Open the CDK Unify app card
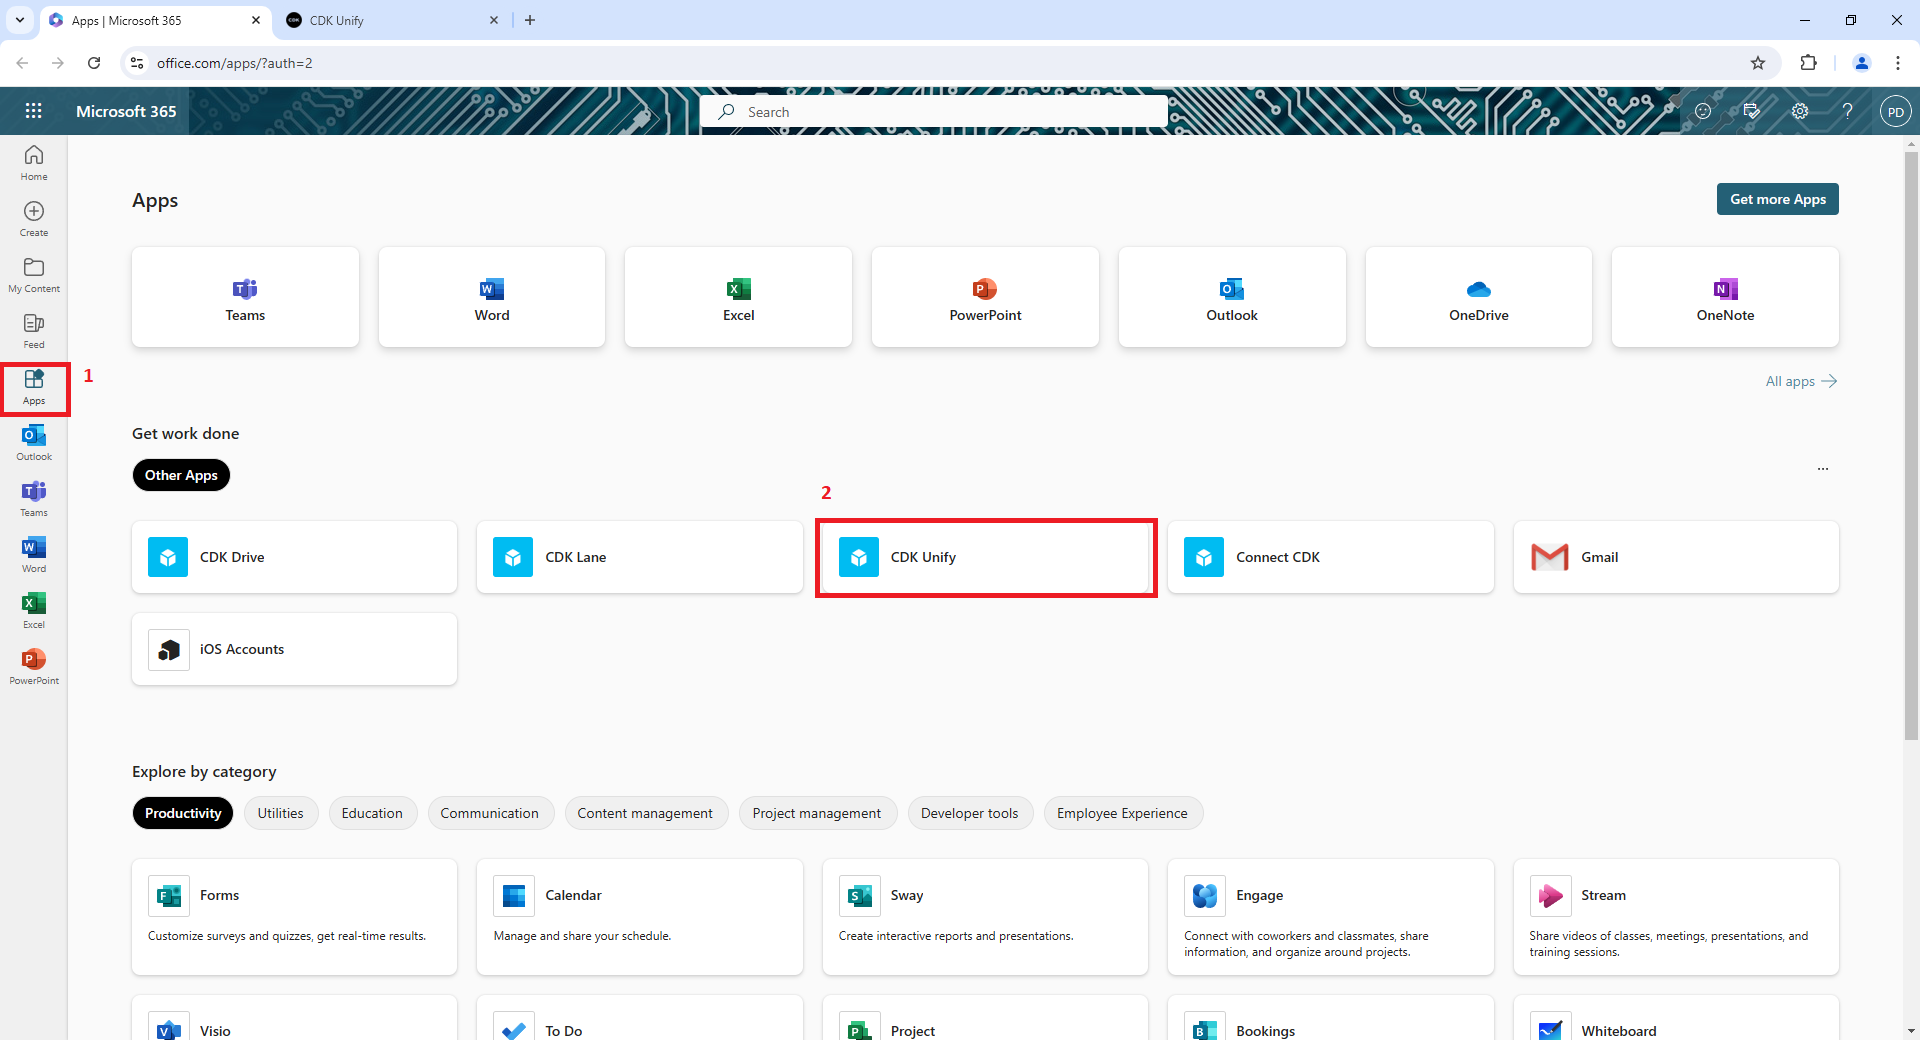 pos(985,557)
